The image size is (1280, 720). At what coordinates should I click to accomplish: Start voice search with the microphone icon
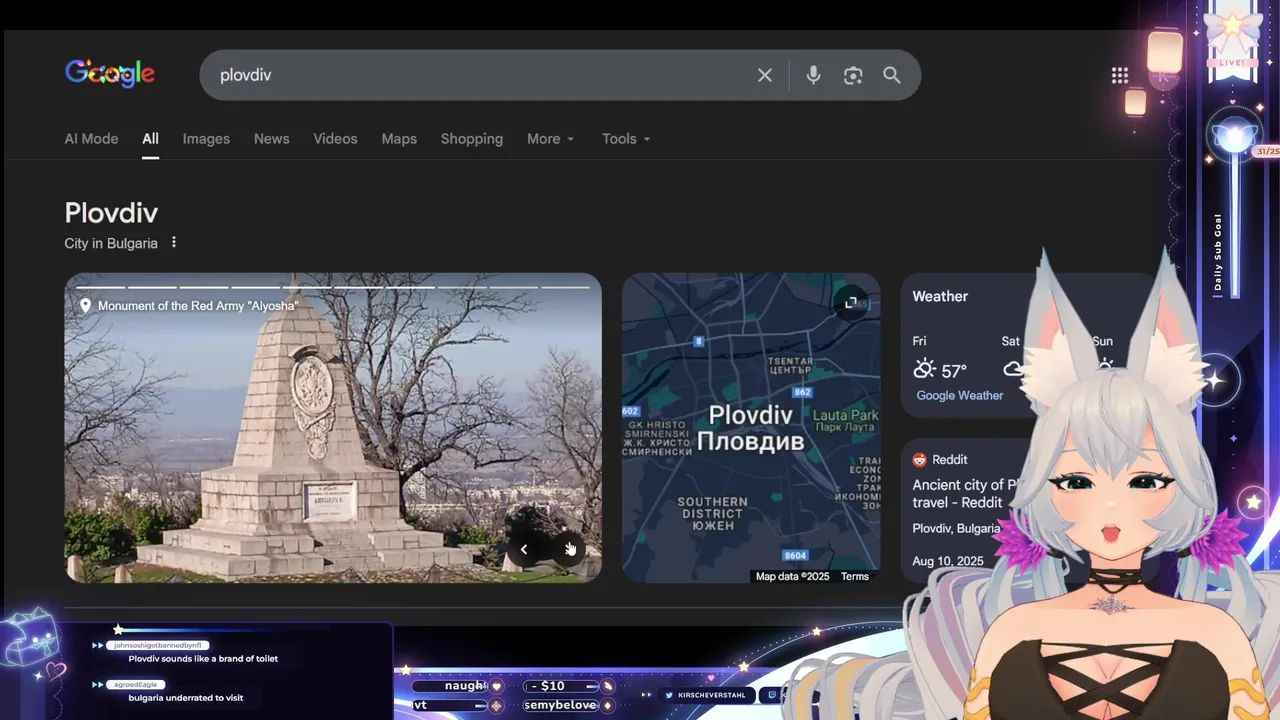click(x=813, y=75)
